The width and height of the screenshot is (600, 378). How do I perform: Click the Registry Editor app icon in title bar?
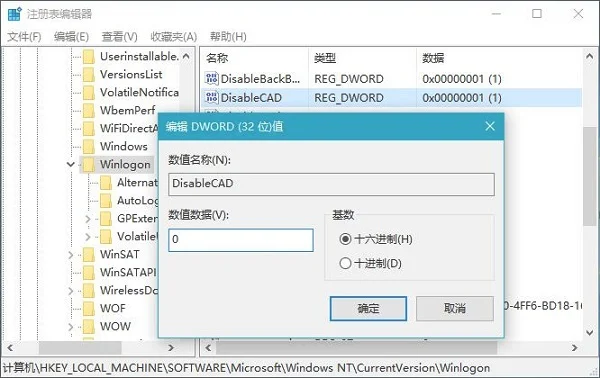[15, 14]
